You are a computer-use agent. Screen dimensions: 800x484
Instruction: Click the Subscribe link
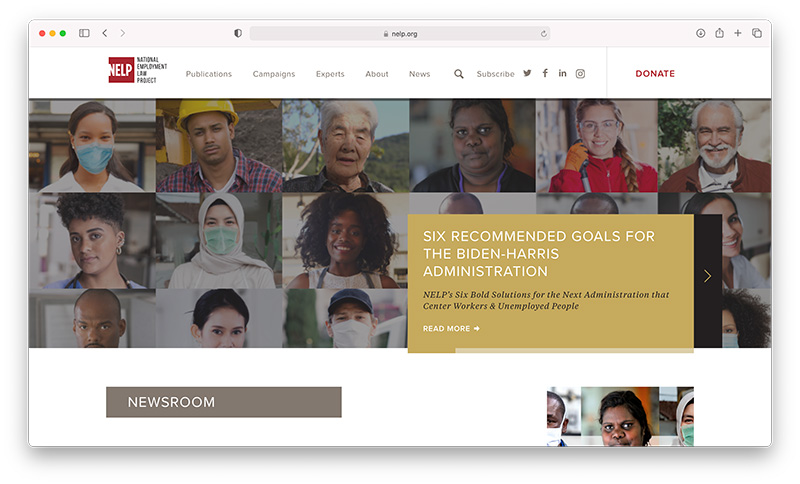click(495, 74)
